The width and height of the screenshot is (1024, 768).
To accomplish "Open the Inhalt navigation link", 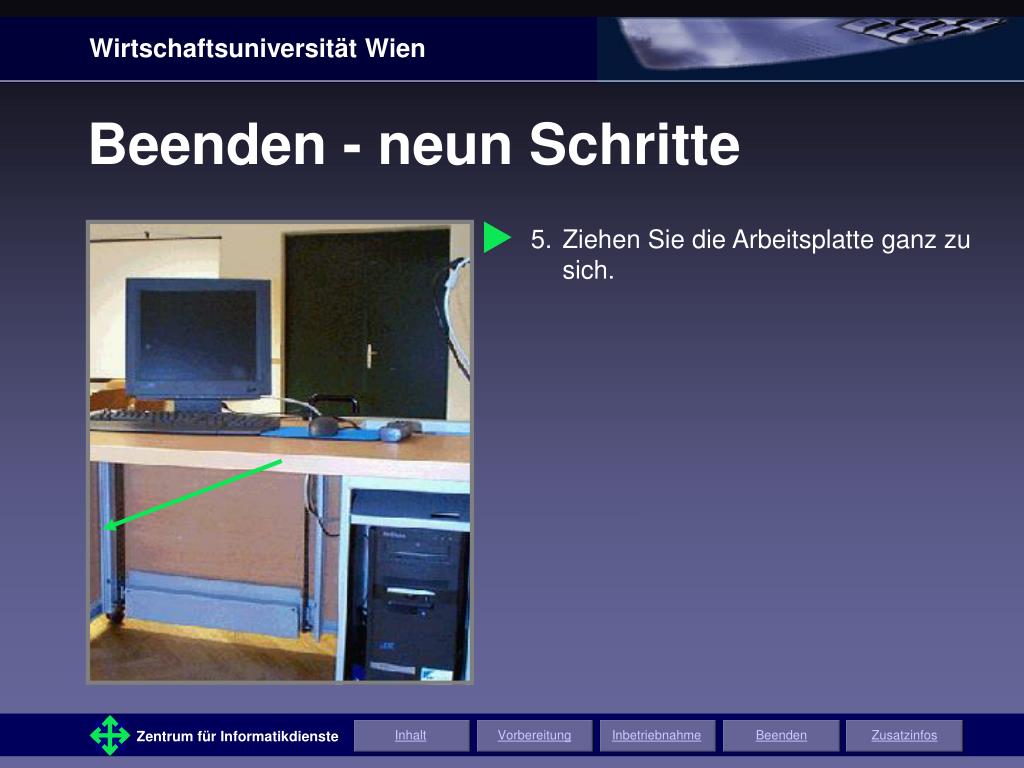I will [x=411, y=735].
